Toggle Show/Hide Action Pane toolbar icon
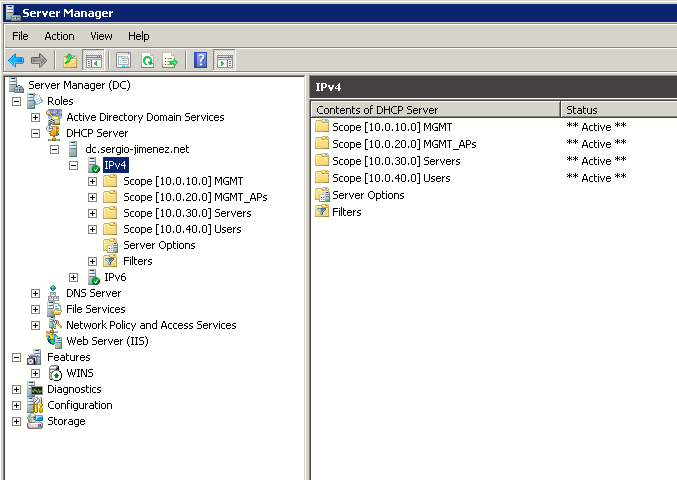Viewport: 677px width, 480px height. coord(225,60)
